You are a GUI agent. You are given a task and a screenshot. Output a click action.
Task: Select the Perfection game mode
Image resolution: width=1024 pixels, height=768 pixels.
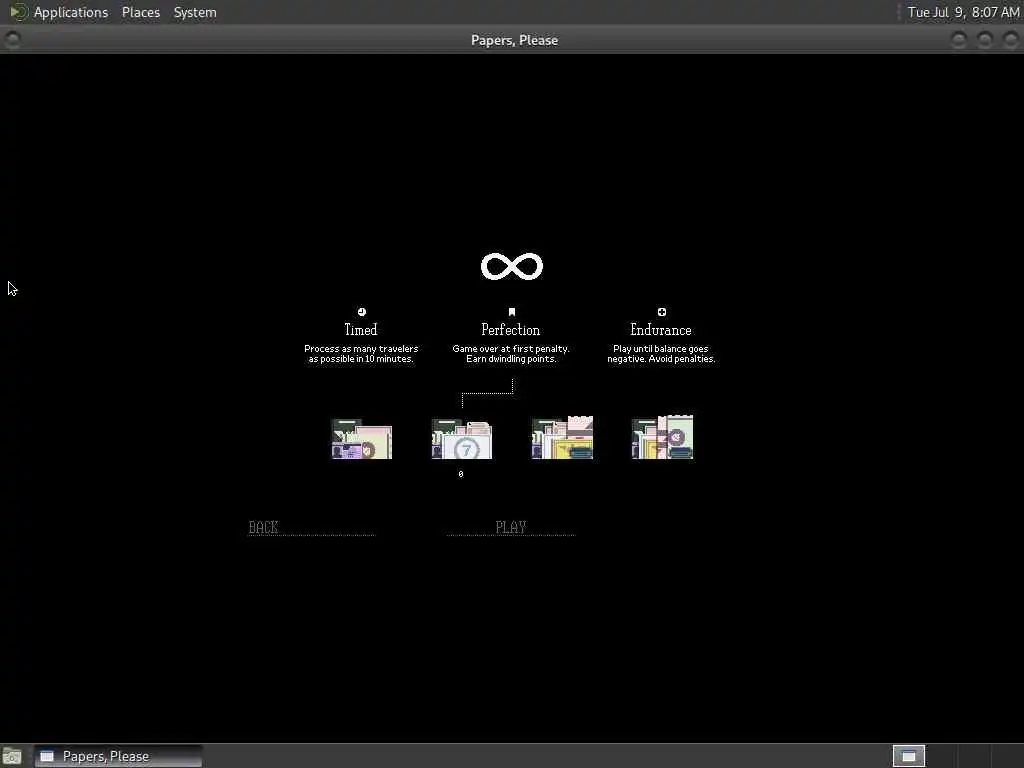[511, 330]
